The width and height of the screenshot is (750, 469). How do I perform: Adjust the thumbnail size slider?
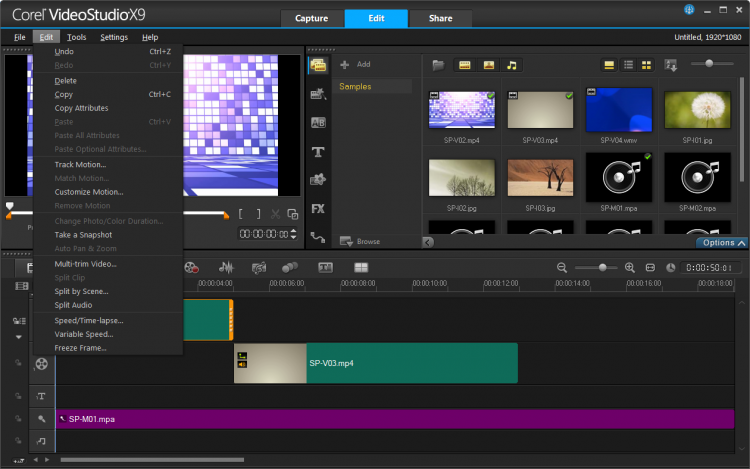click(x=710, y=64)
